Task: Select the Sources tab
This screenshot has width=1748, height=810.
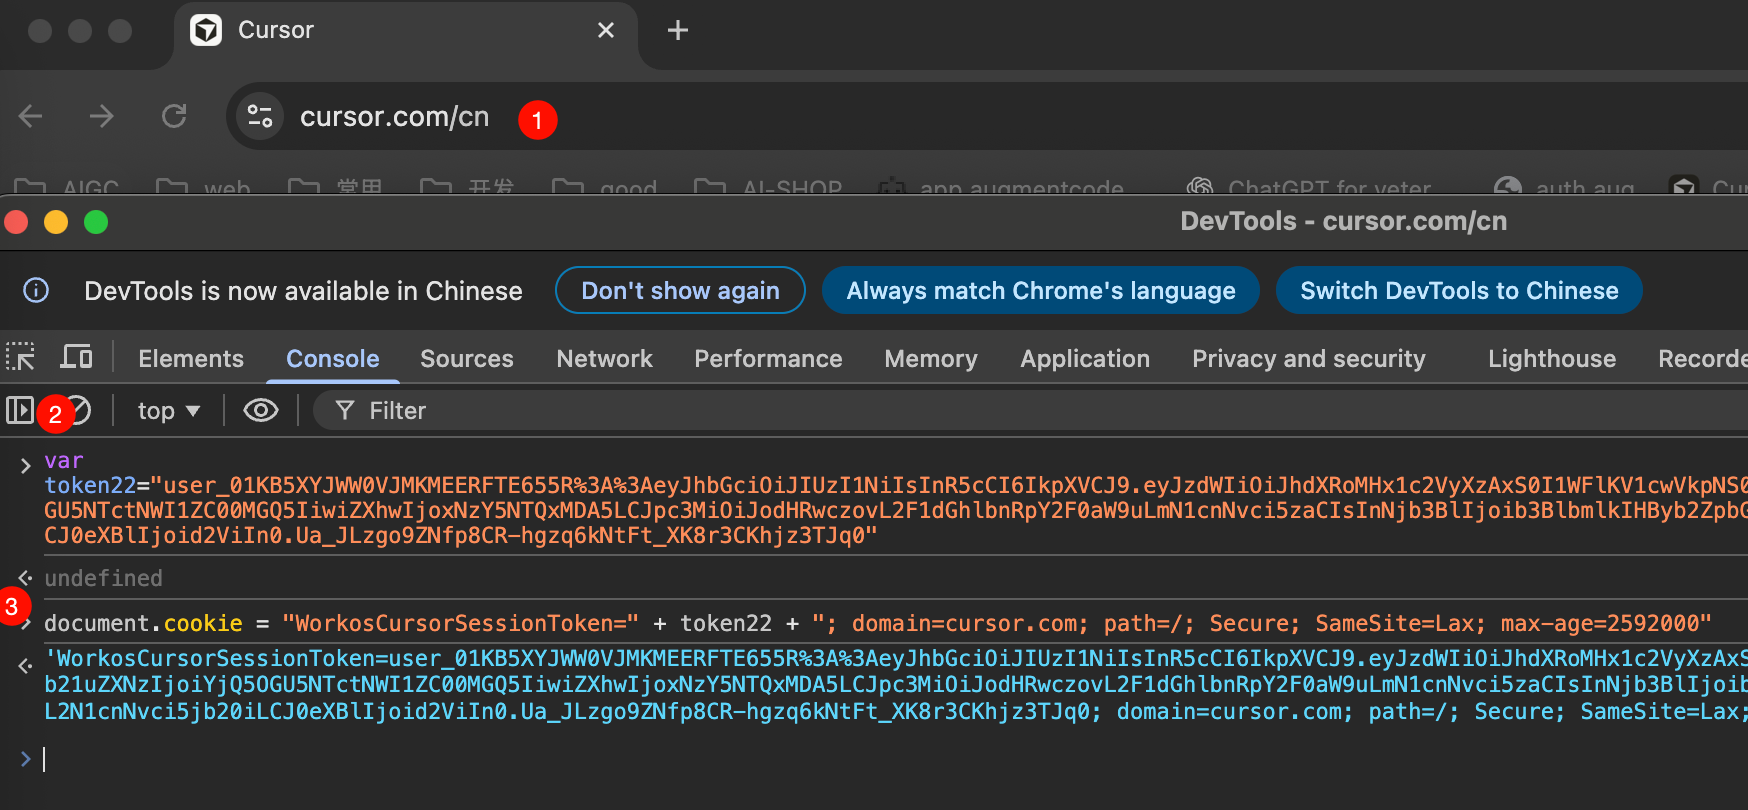Action: [466, 359]
